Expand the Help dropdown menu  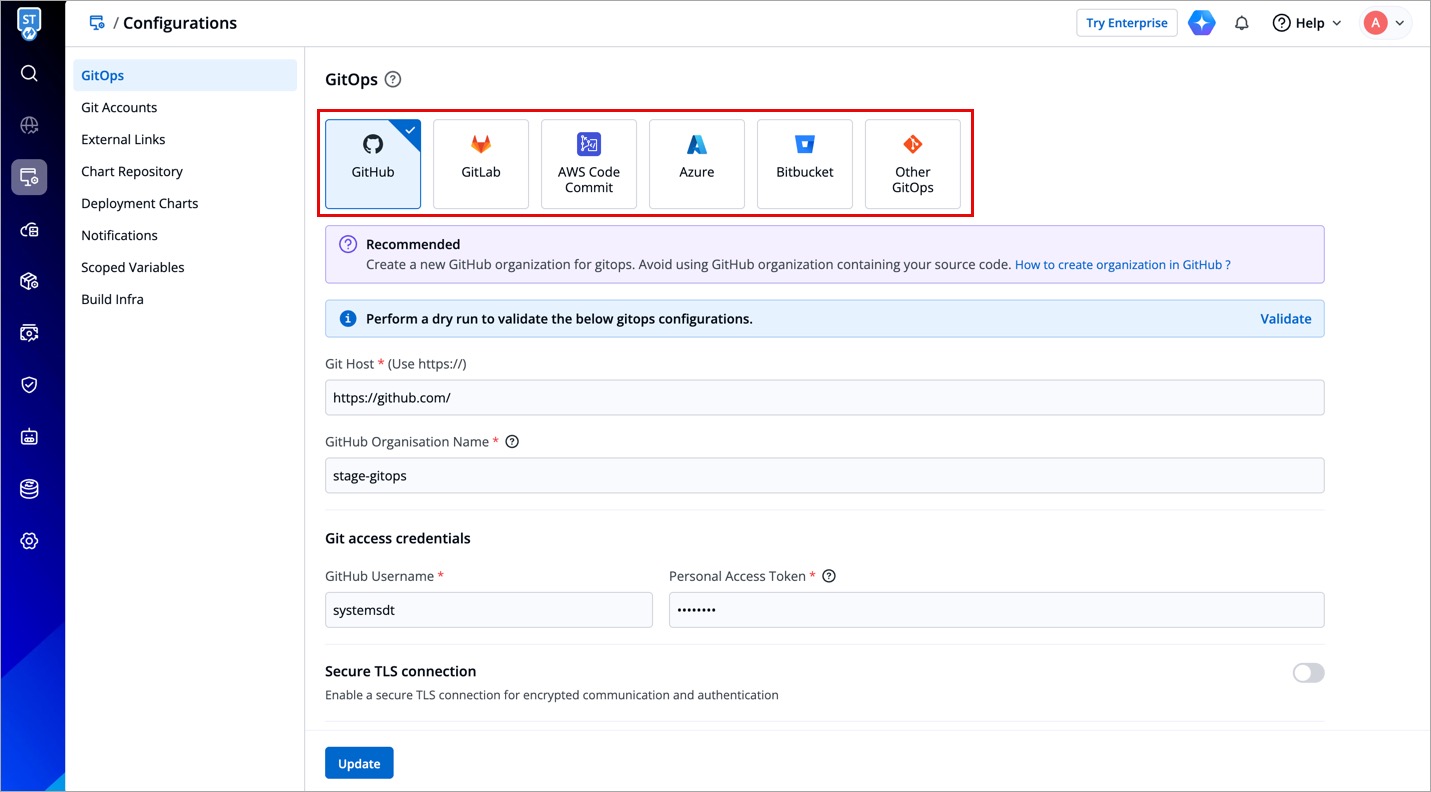tap(1307, 23)
